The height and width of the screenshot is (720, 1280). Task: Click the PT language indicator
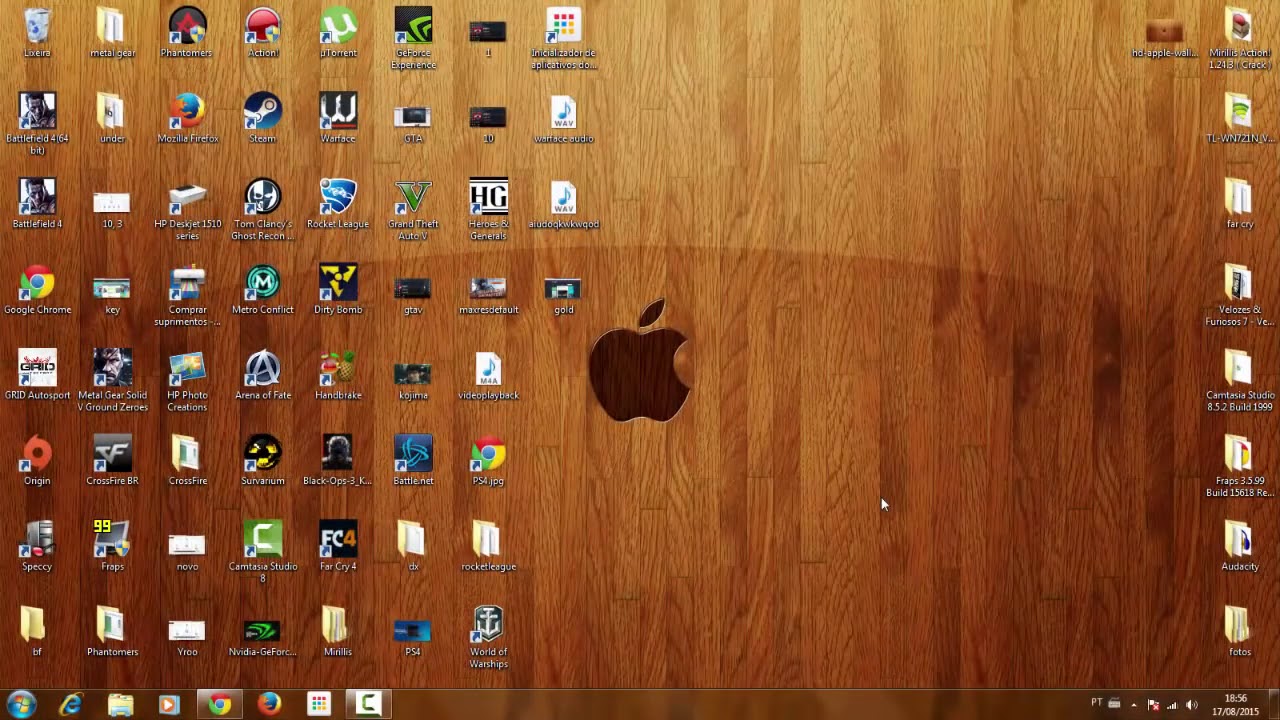1097,703
